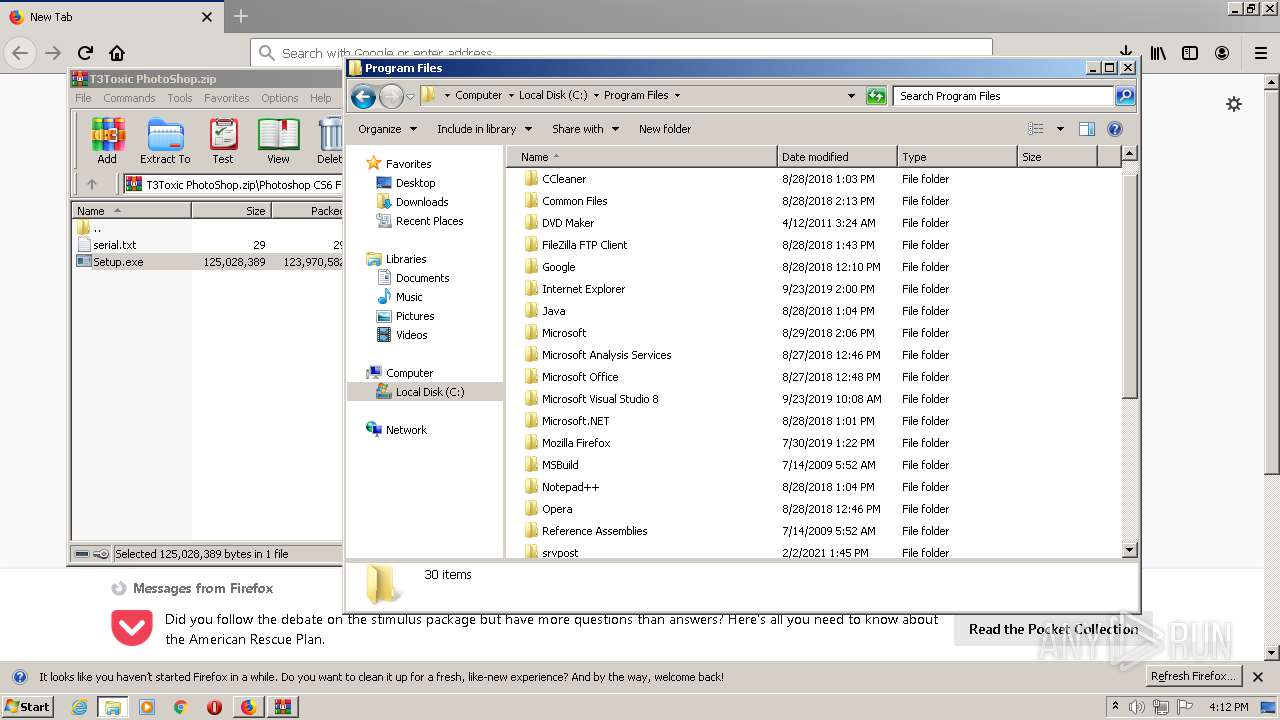The image size is (1280, 720).
Task: Toggle Firefox sidebar icon
Action: 1190,53
